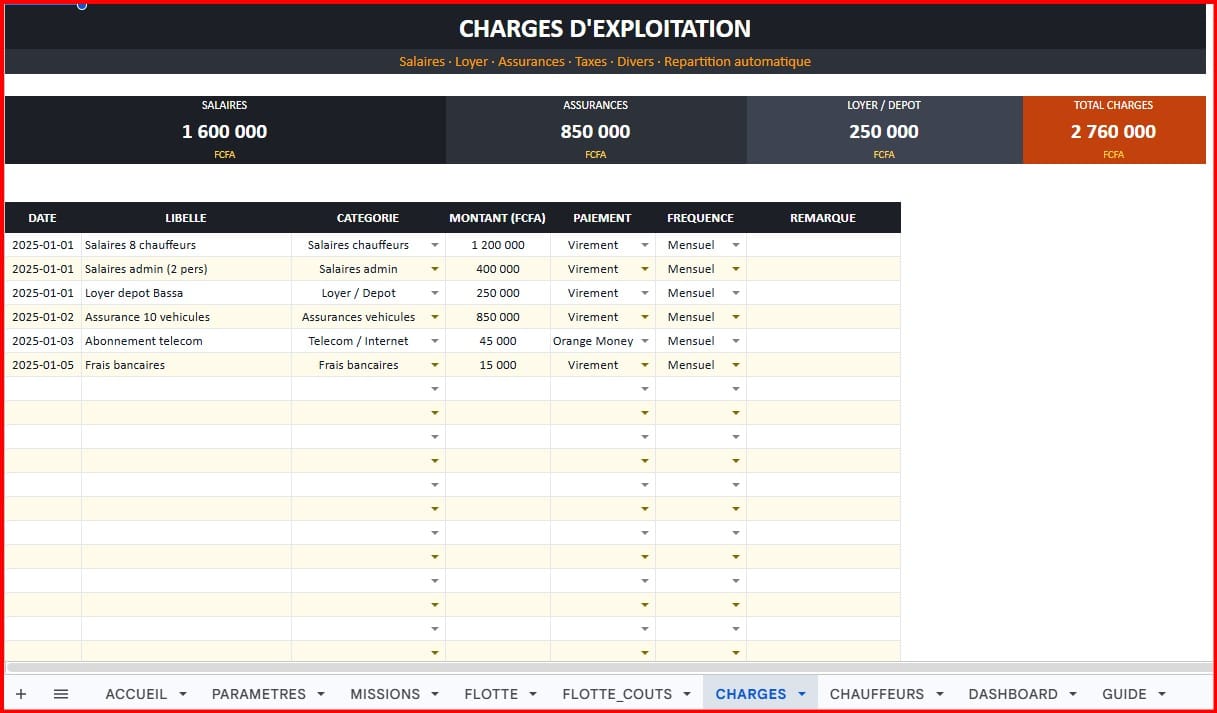Click the Abonnement telecom libelle cell
The width and height of the screenshot is (1217, 713).
pyautogui.click(x=187, y=341)
